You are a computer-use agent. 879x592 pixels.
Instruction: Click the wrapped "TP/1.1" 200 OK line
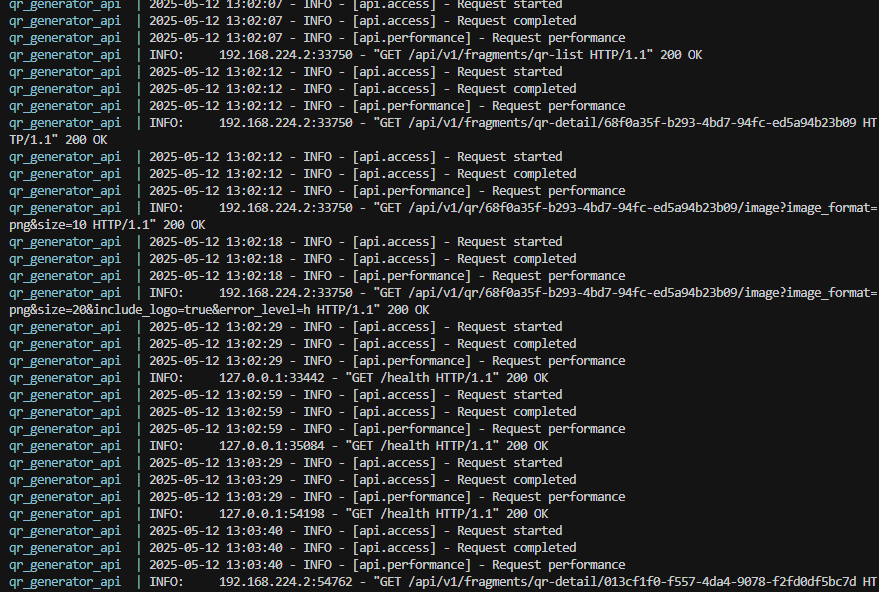tap(58, 140)
